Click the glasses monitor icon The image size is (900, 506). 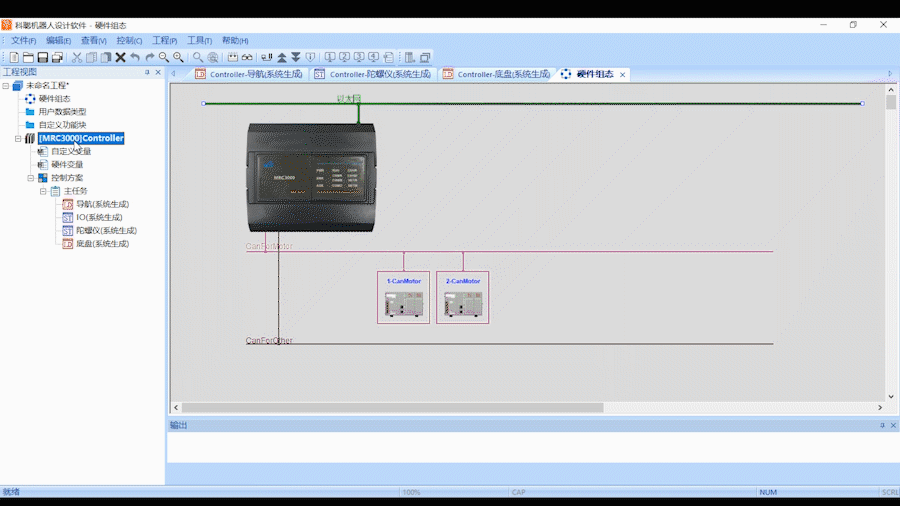coord(247,57)
